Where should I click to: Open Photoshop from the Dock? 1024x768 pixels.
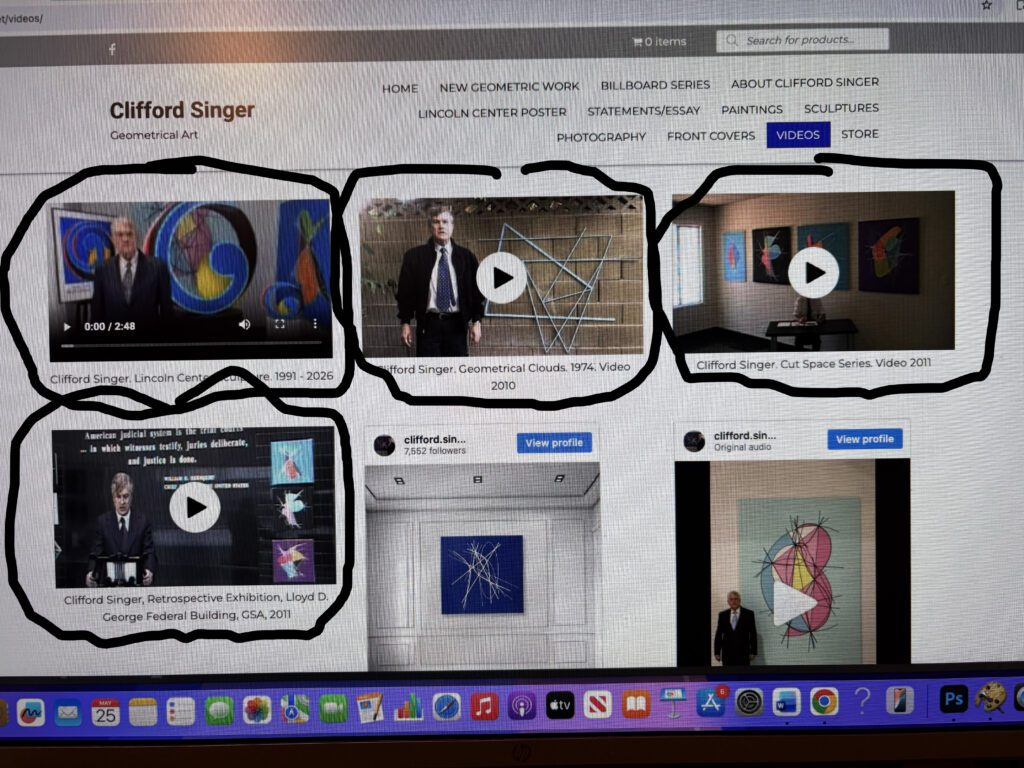953,699
